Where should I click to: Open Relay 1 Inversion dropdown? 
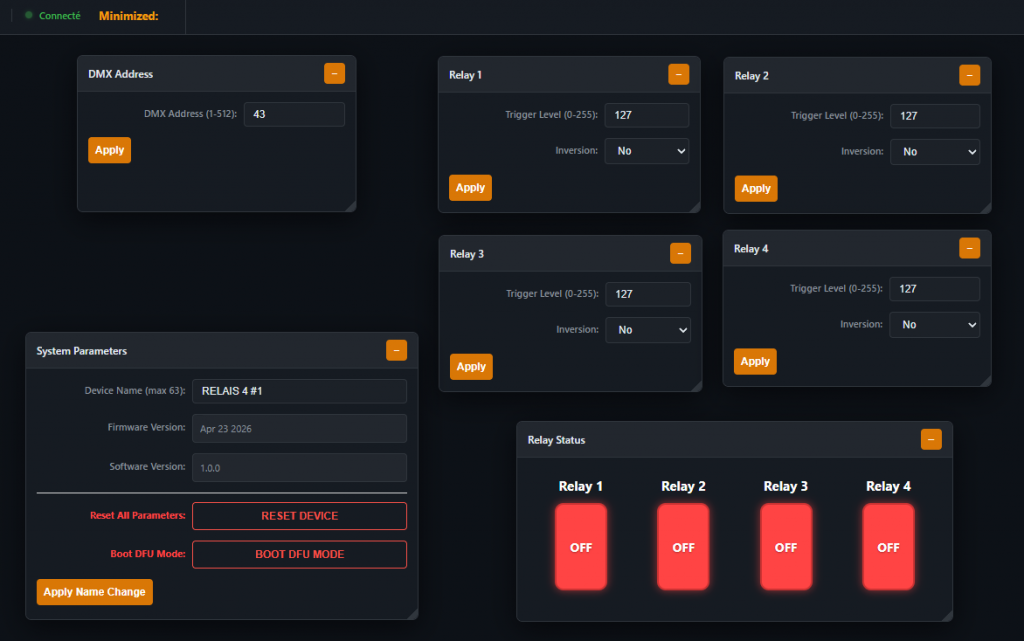pyautogui.click(x=646, y=151)
